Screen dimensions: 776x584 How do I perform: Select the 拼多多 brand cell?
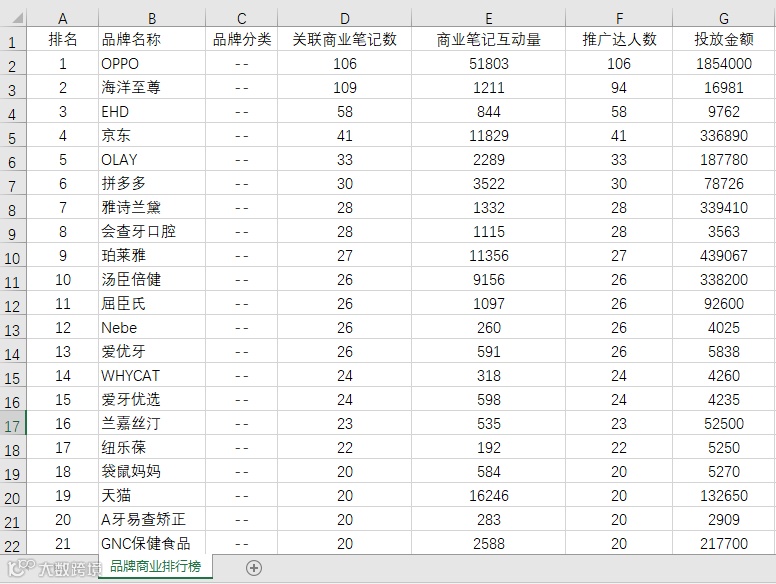point(152,184)
